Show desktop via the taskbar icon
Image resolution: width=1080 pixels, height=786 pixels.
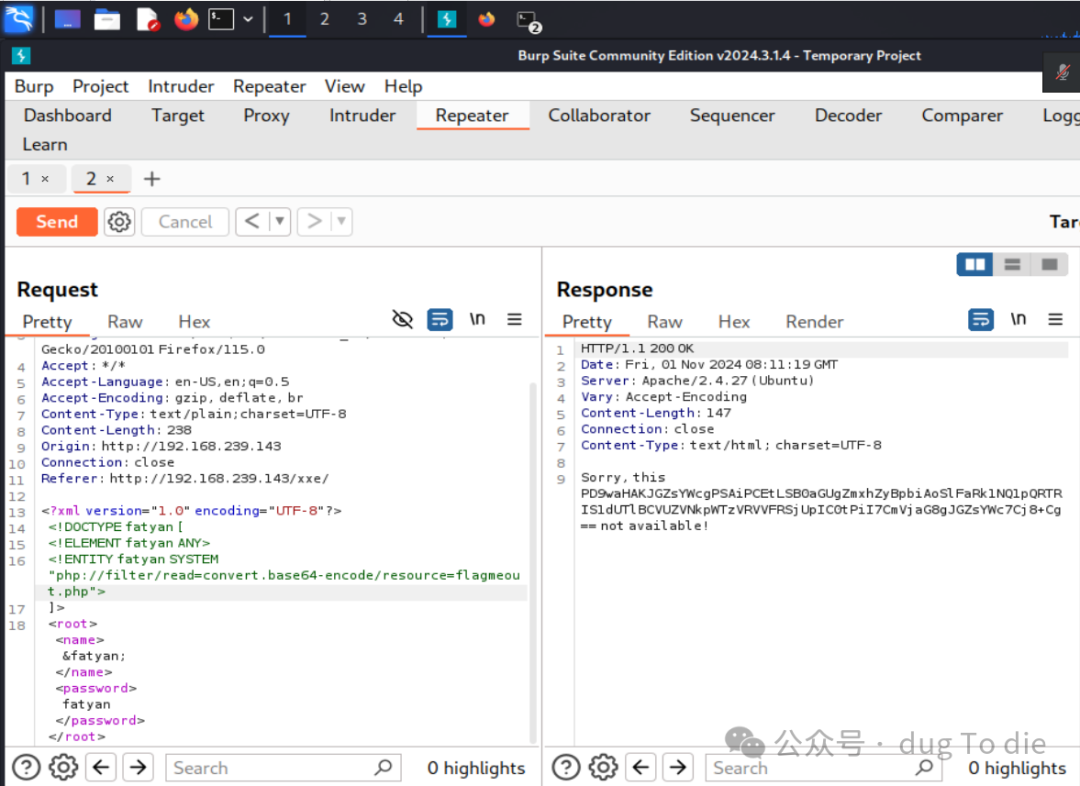[x=67, y=20]
